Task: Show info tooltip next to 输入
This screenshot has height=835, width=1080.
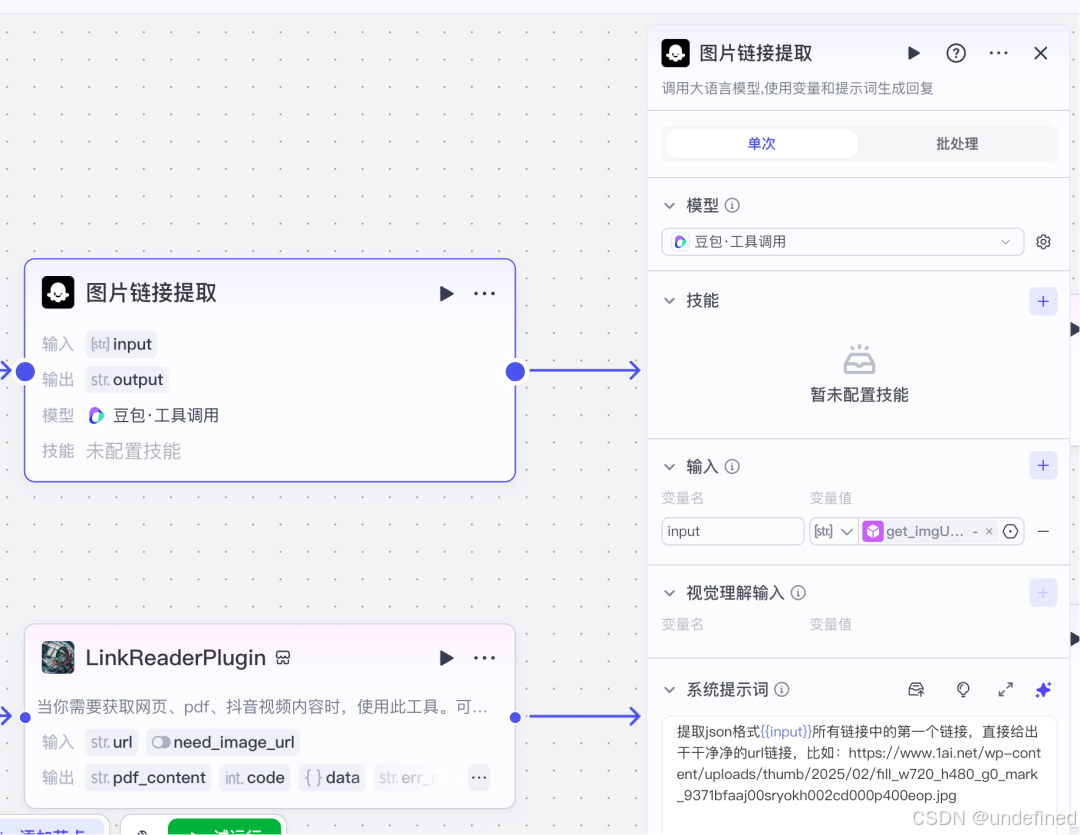Action: tap(732, 467)
